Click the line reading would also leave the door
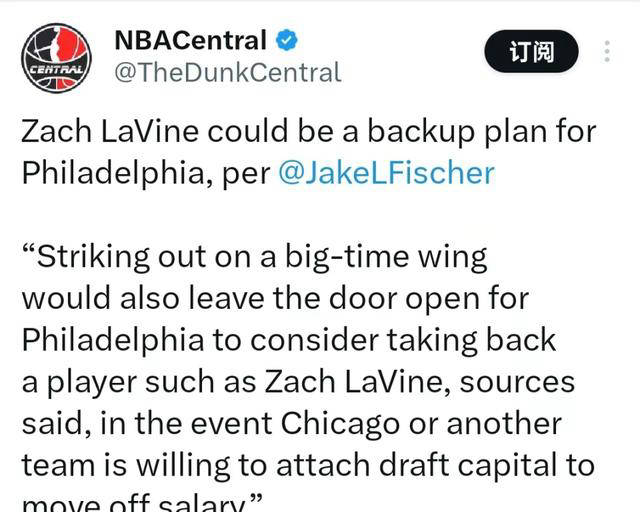The width and height of the screenshot is (640, 512). (x=275, y=298)
